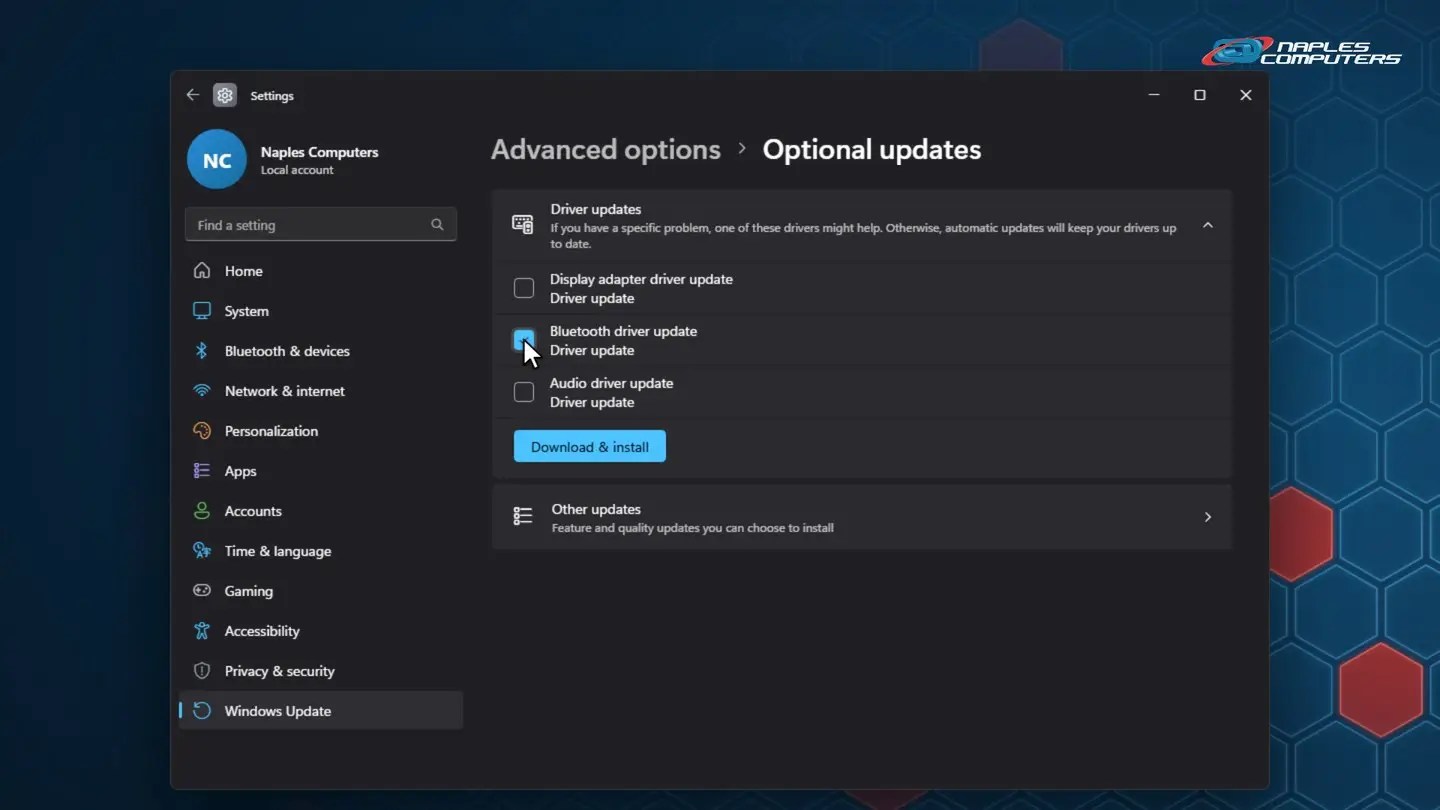Click the Network wifi icon
1440x810 pixels.
pyautogui.click(x=202, y=391)
